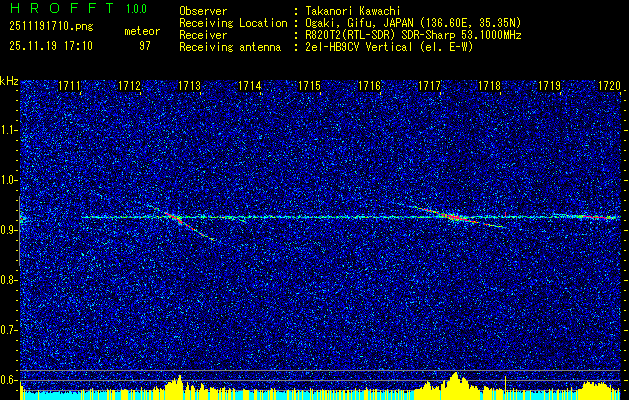Click the 1715 time marker
The width and height of the screenshot is (629, 400).
(309, 85)
